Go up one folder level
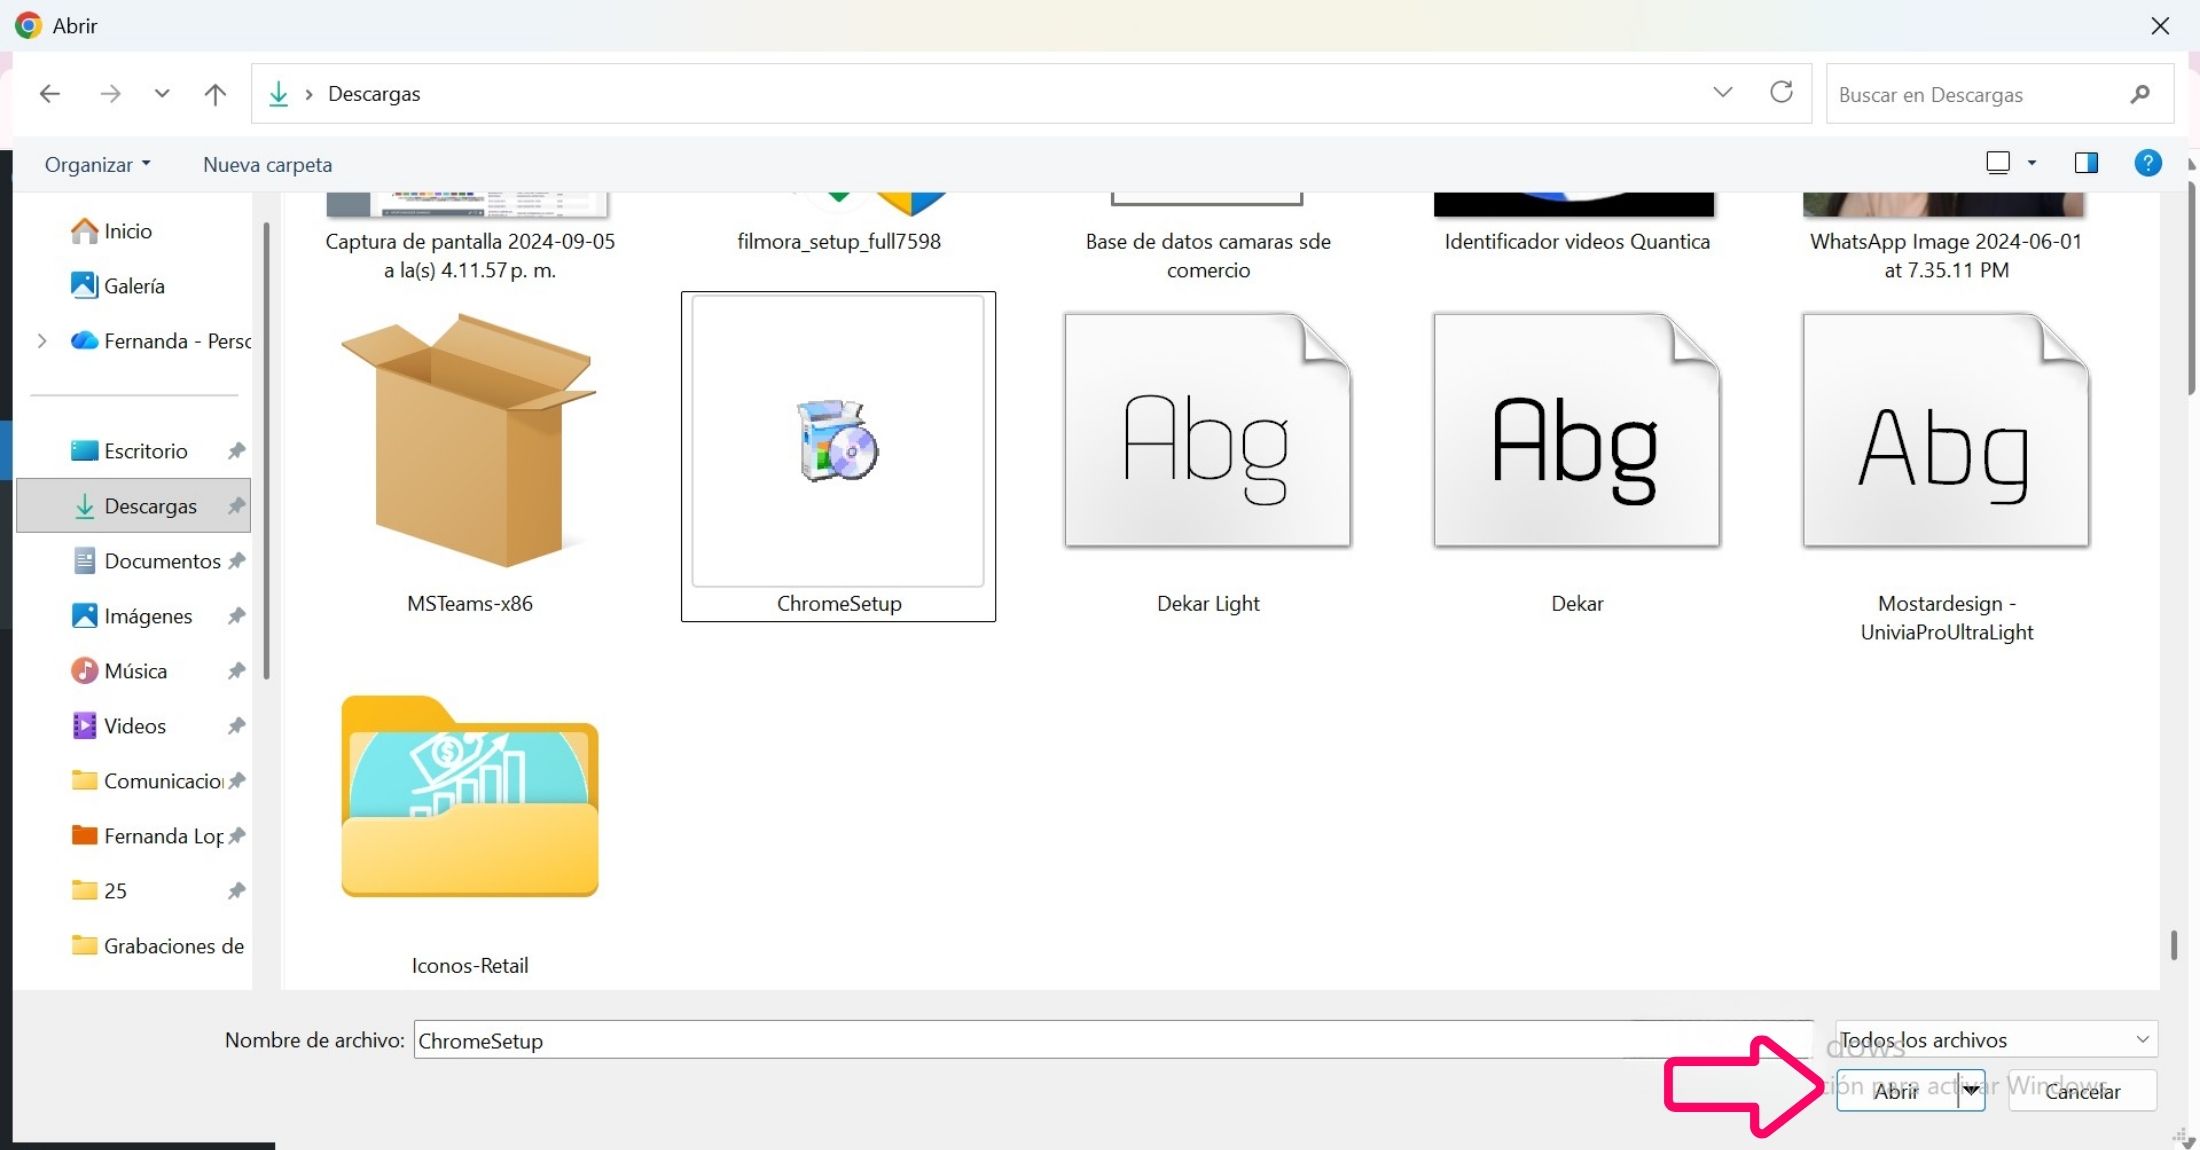Image resolution: width=2200 pixels, height=1150 pixels. 215,94
